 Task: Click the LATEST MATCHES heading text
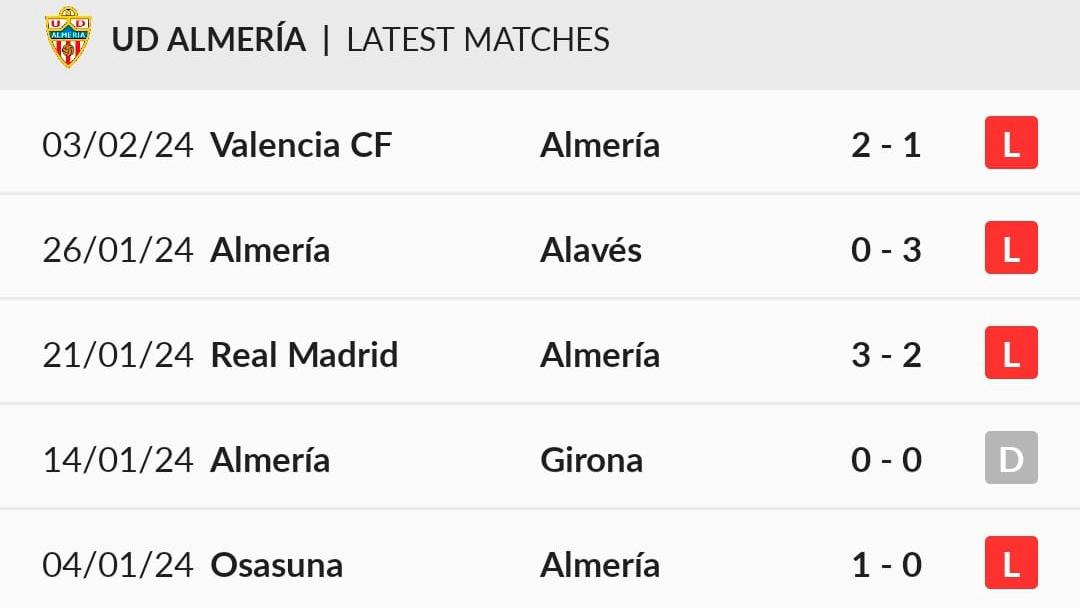[478, 39]
